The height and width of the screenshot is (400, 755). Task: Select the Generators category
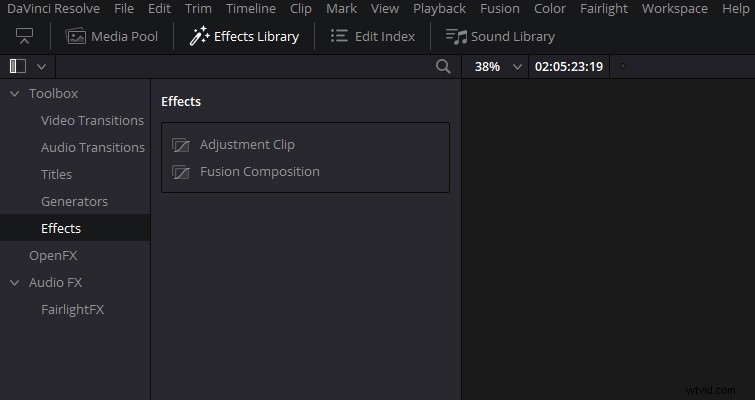click(x=74, y=201)
